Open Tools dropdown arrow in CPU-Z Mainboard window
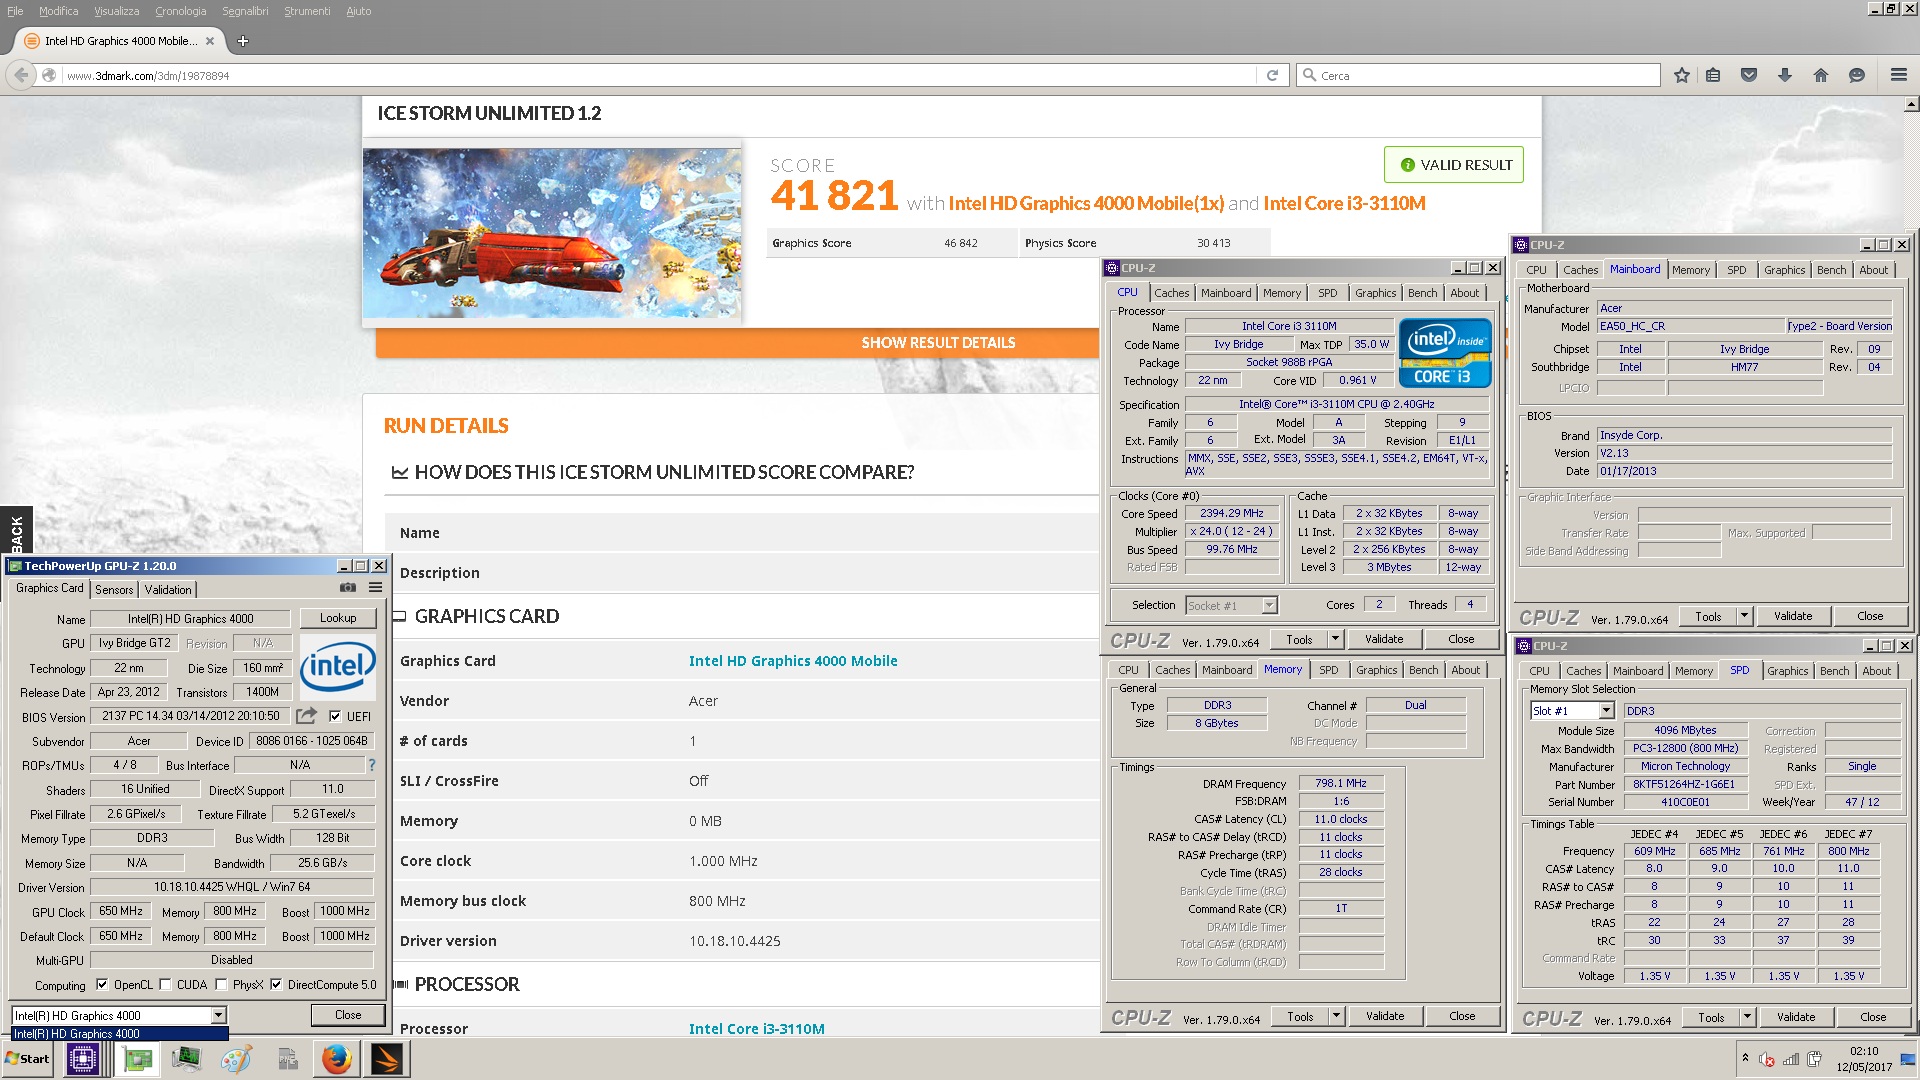 pos(1744,616)
